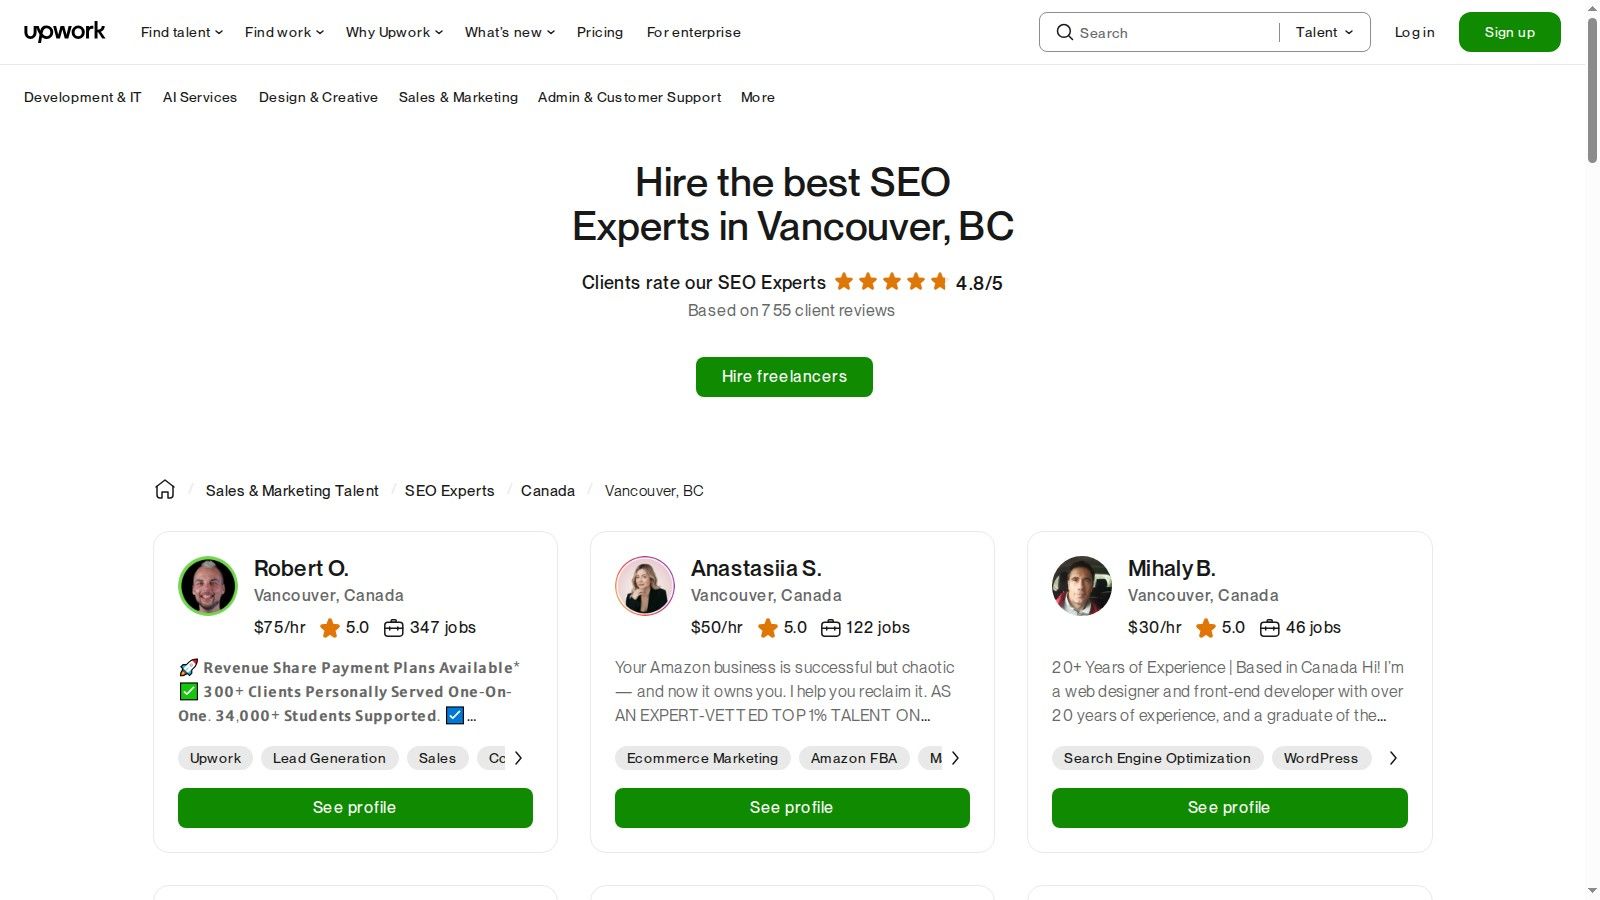Open the Talent dropdown in the search bar
This screenshot has width=1600, height=900.
(1322, 32)
